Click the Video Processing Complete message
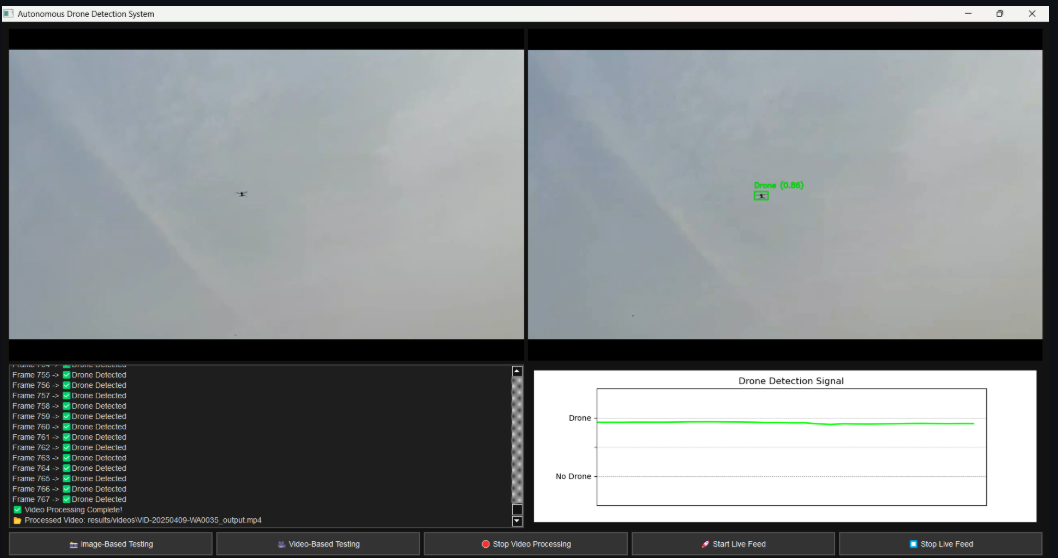Viewport: 1058px width, 558px height. pos(73,510)
